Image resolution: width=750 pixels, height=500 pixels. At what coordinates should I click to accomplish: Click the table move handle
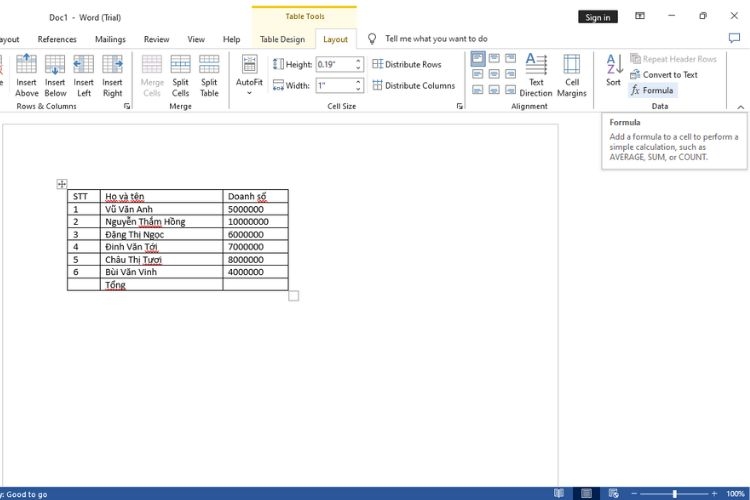pyautogui.click(x=62, y=184)
